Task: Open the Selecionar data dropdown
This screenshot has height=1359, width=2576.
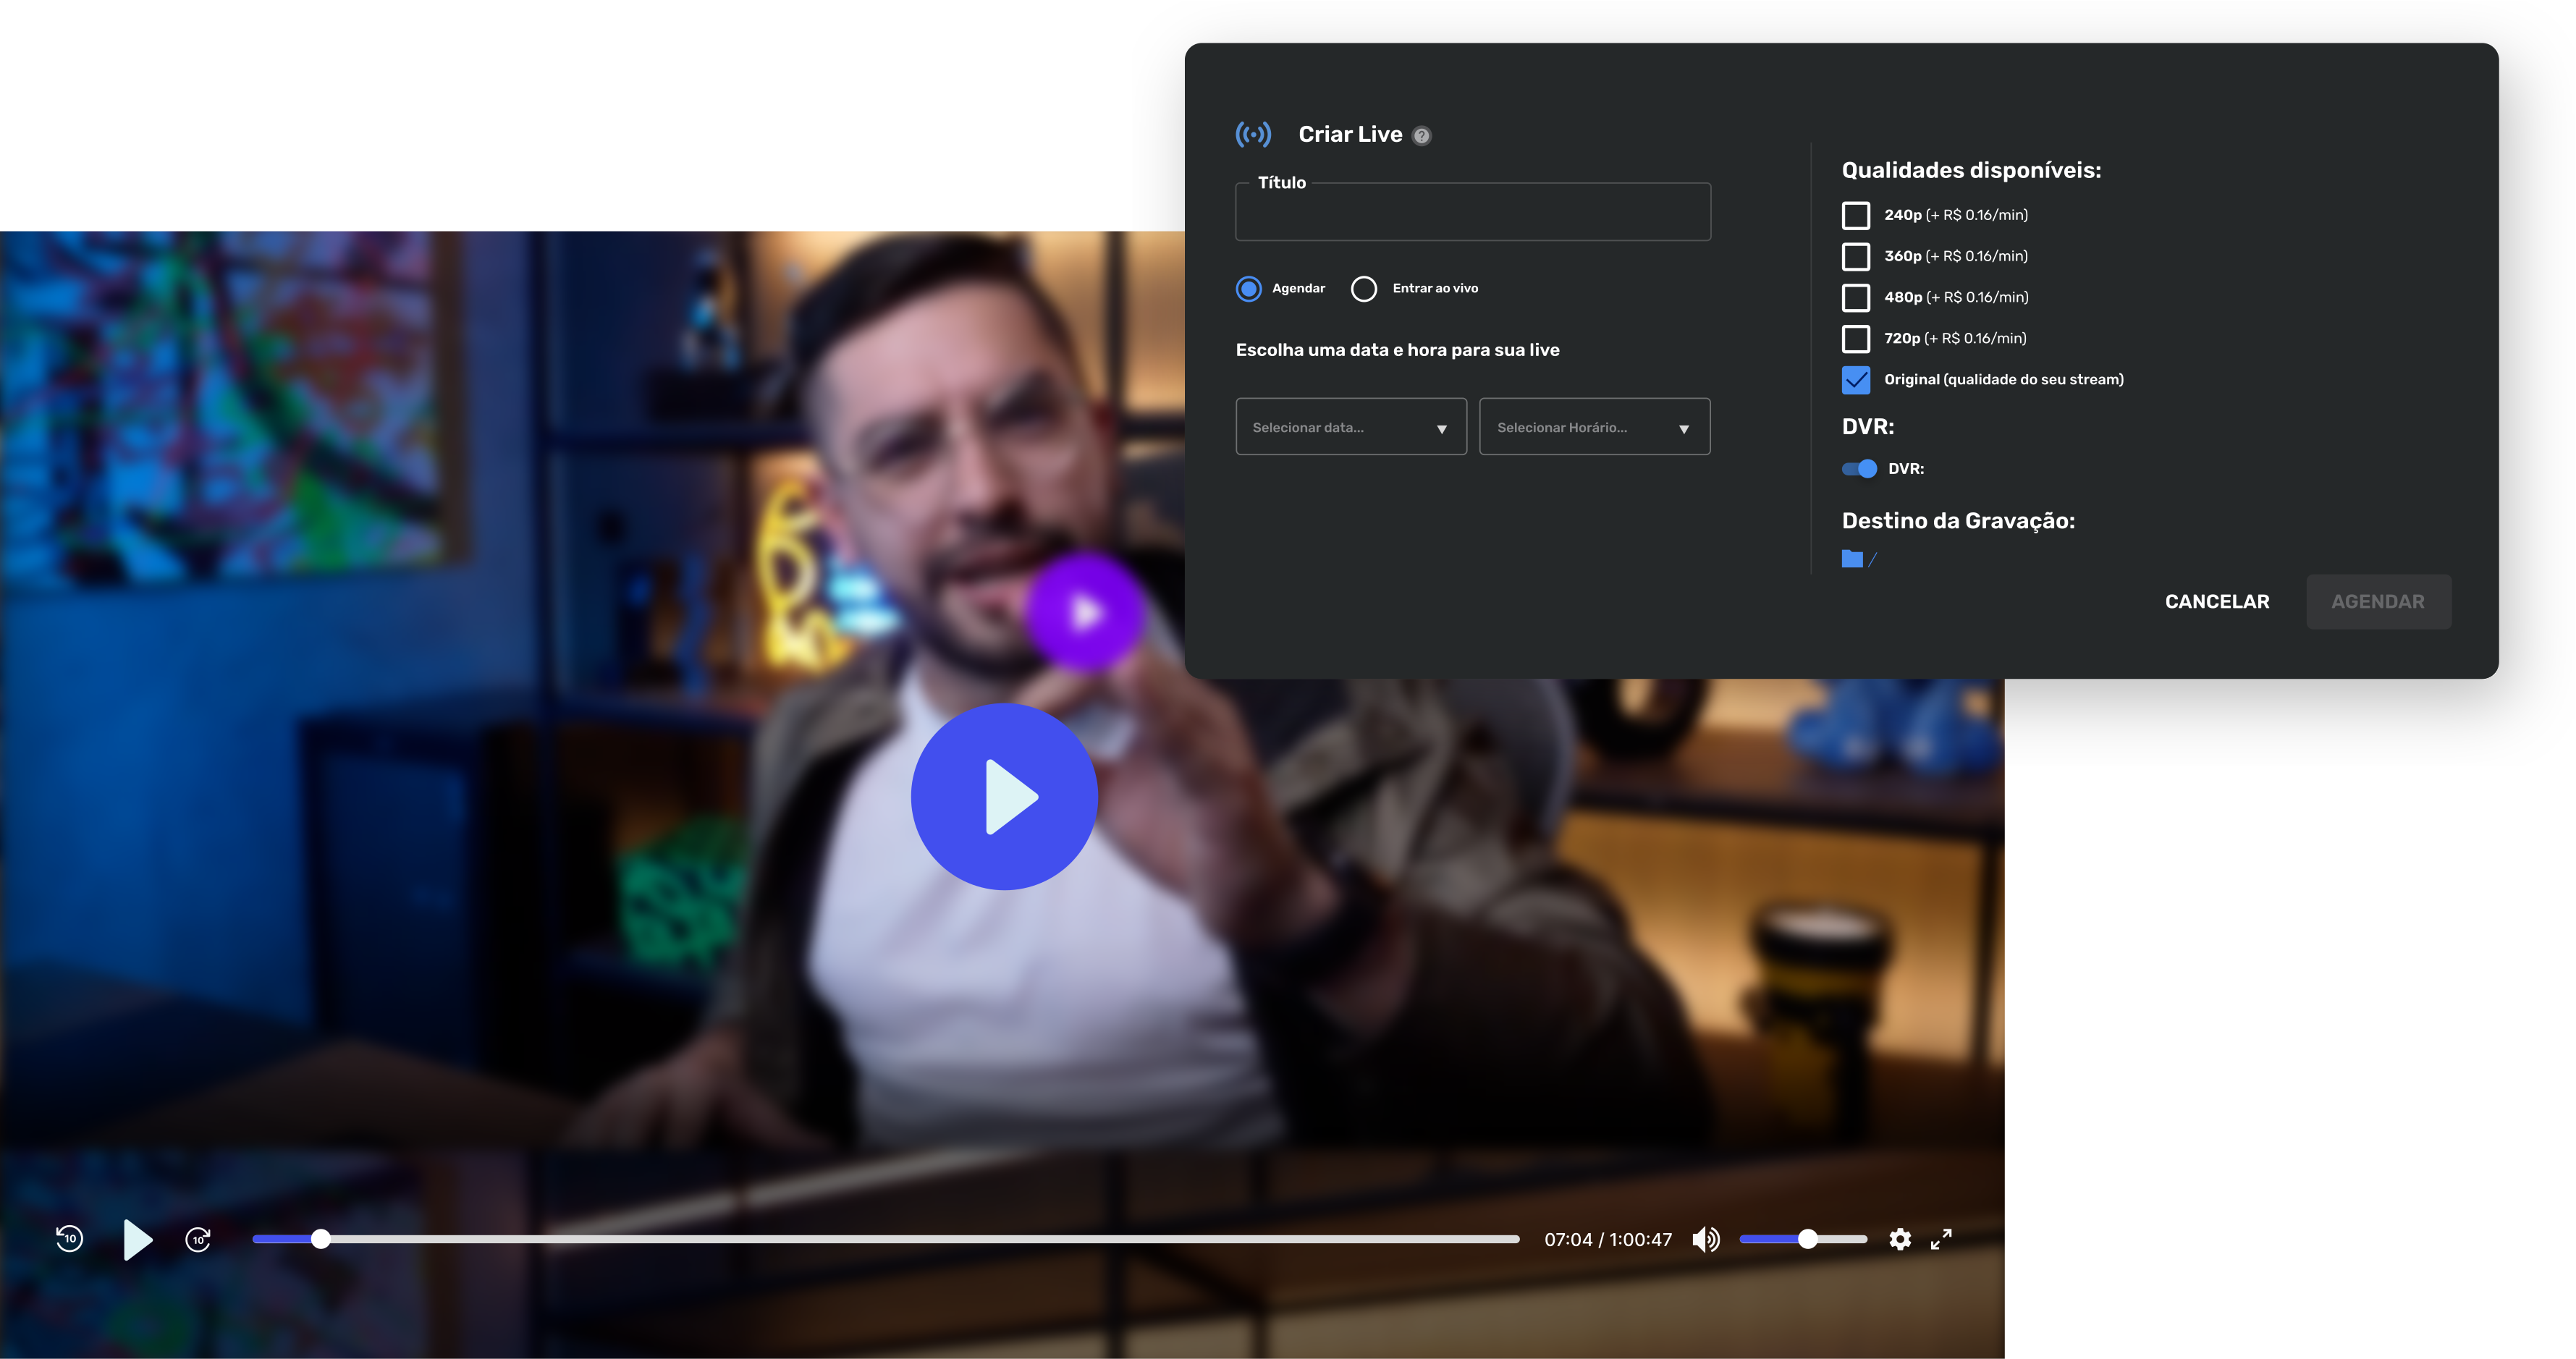Action: pyautogui.click(x=1351, y=427)
